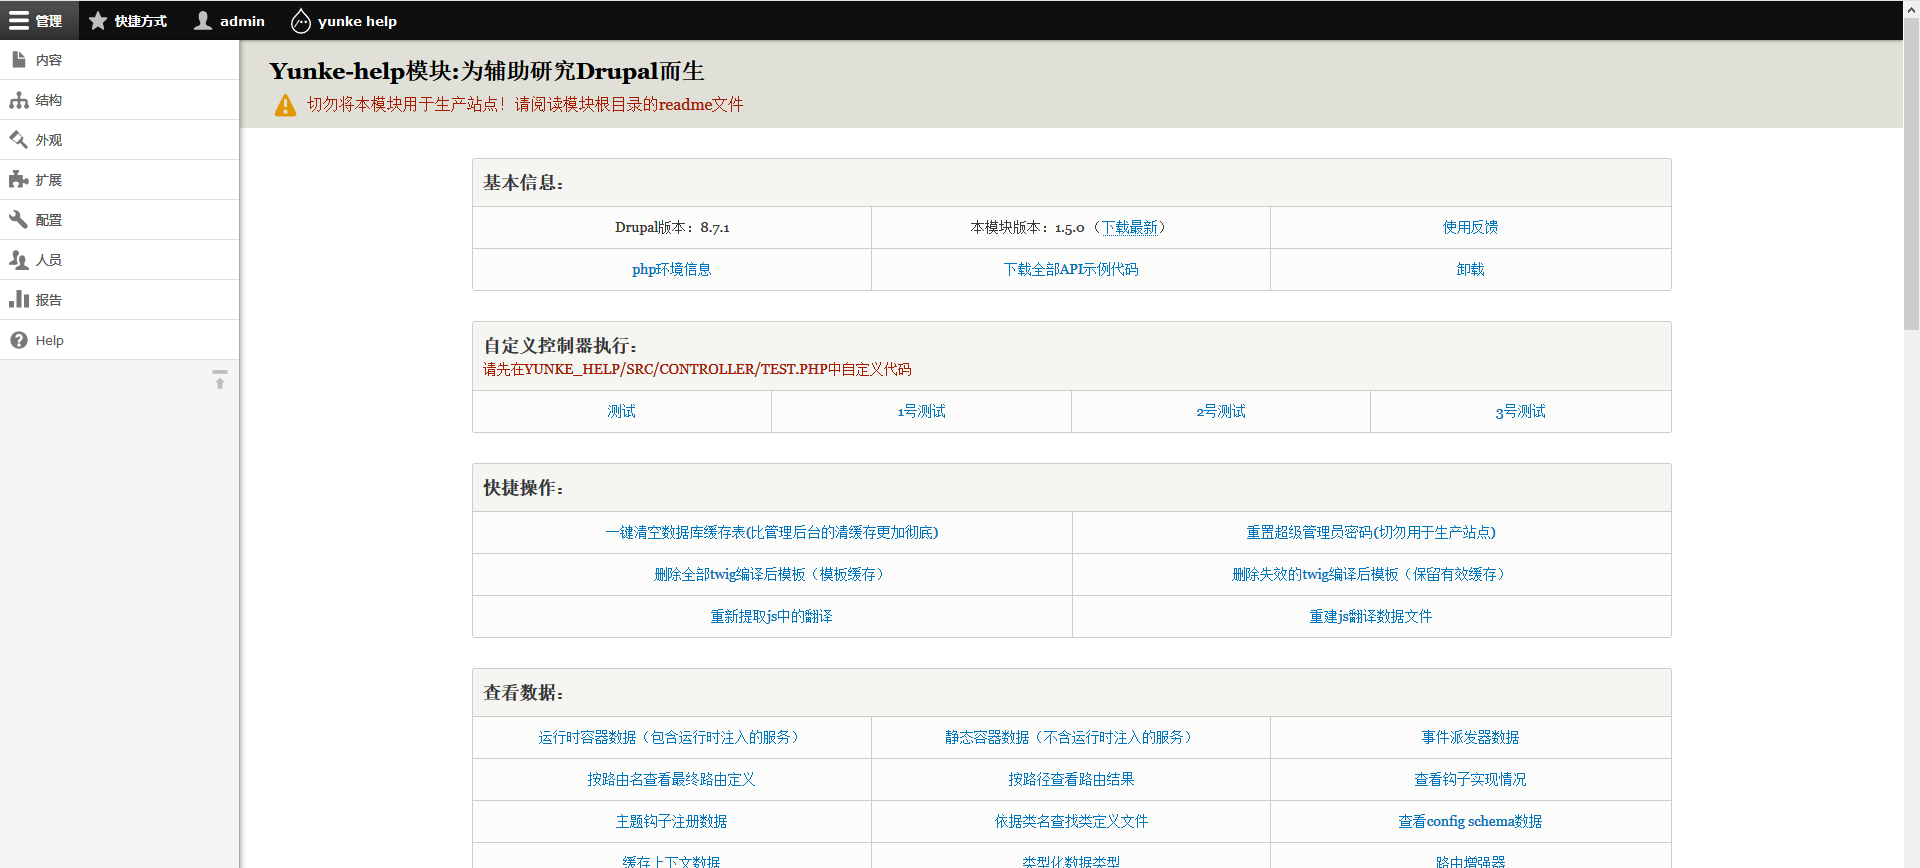
Task: Click the 扩展 puzzle piece icon
Action: tap(19, 180)
